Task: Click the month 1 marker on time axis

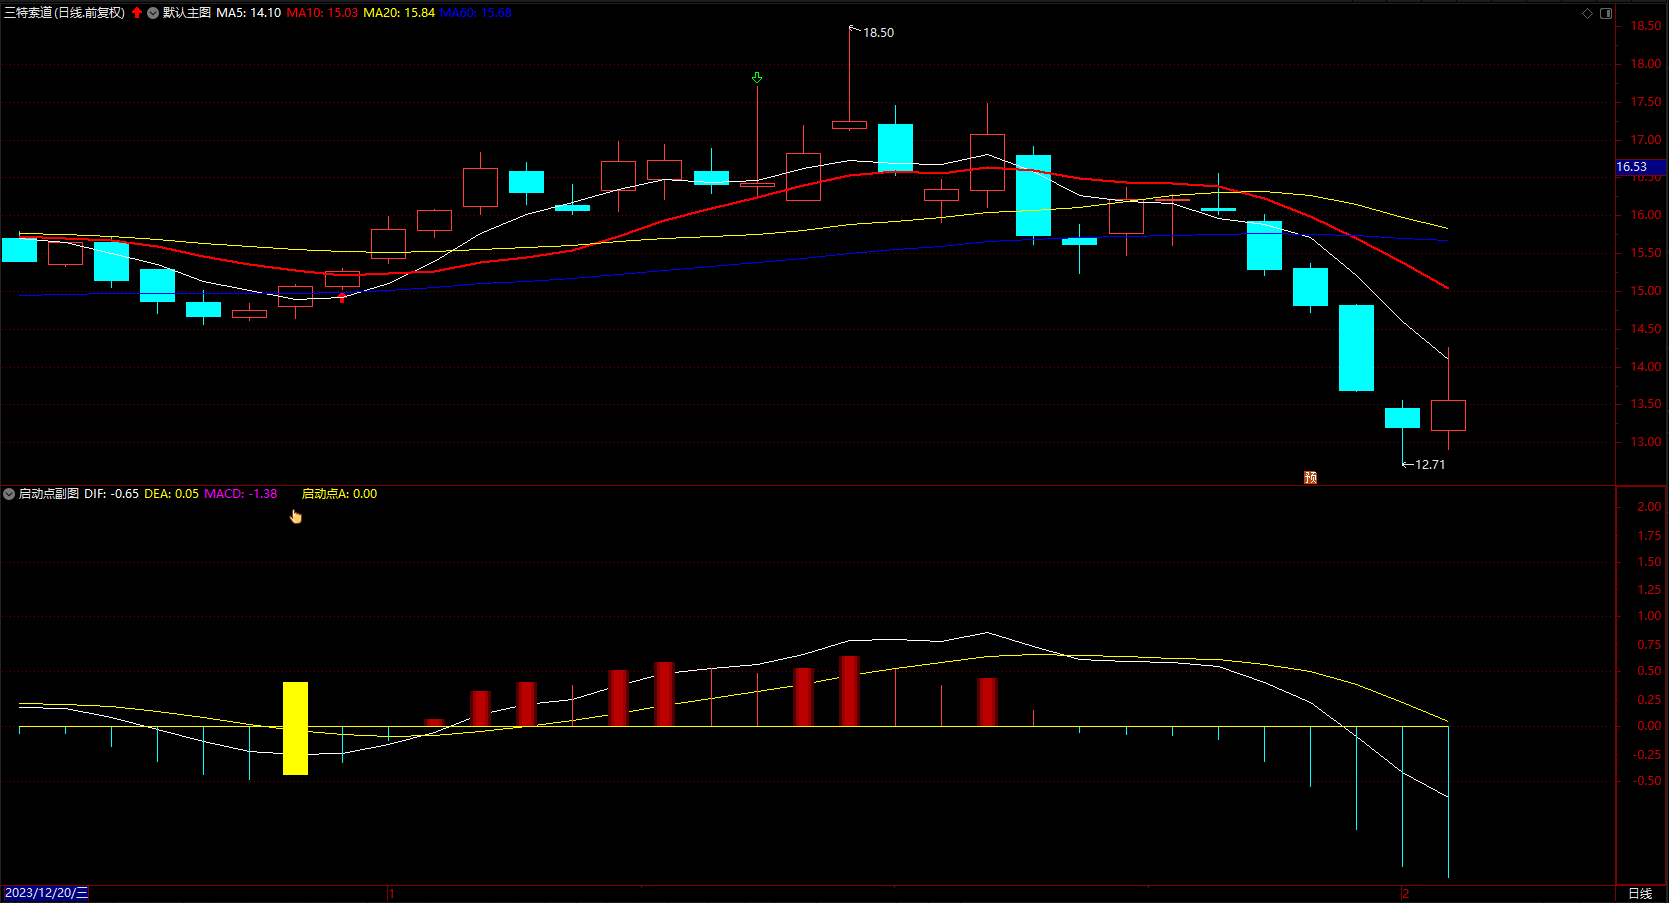Action: pos(392,893)
